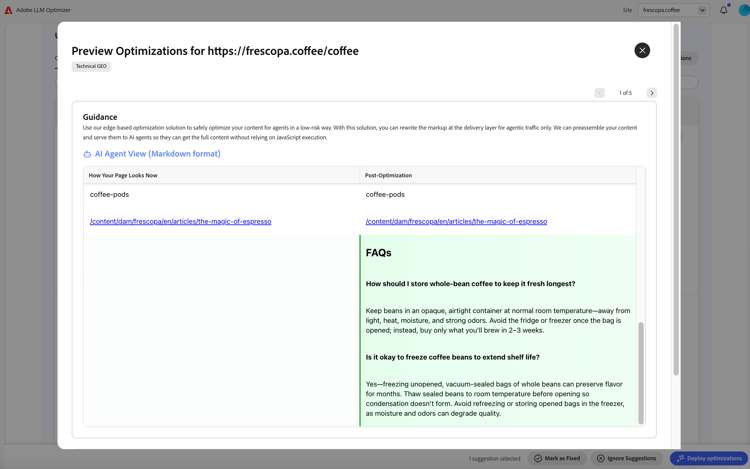Click 'coffee-pods' text in left column
The height and width of the screenshot is (469, 750).
point(109,195)
